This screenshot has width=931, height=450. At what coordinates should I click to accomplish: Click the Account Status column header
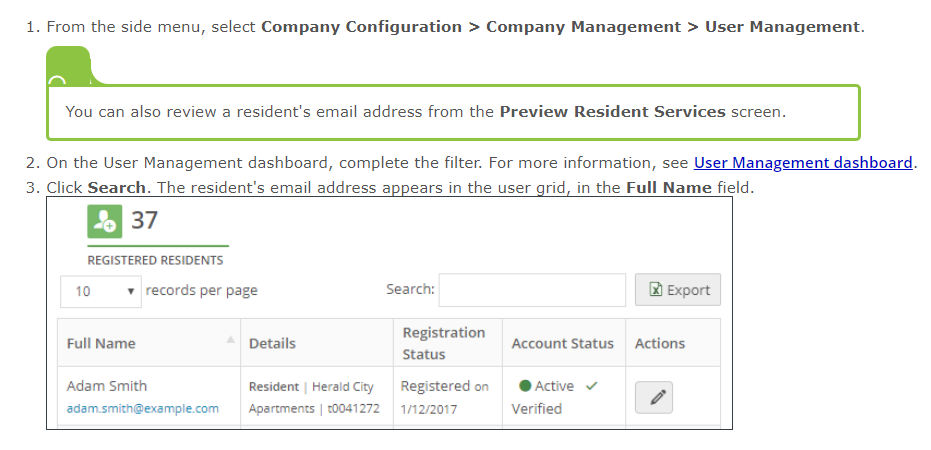[x=562, y=343]
